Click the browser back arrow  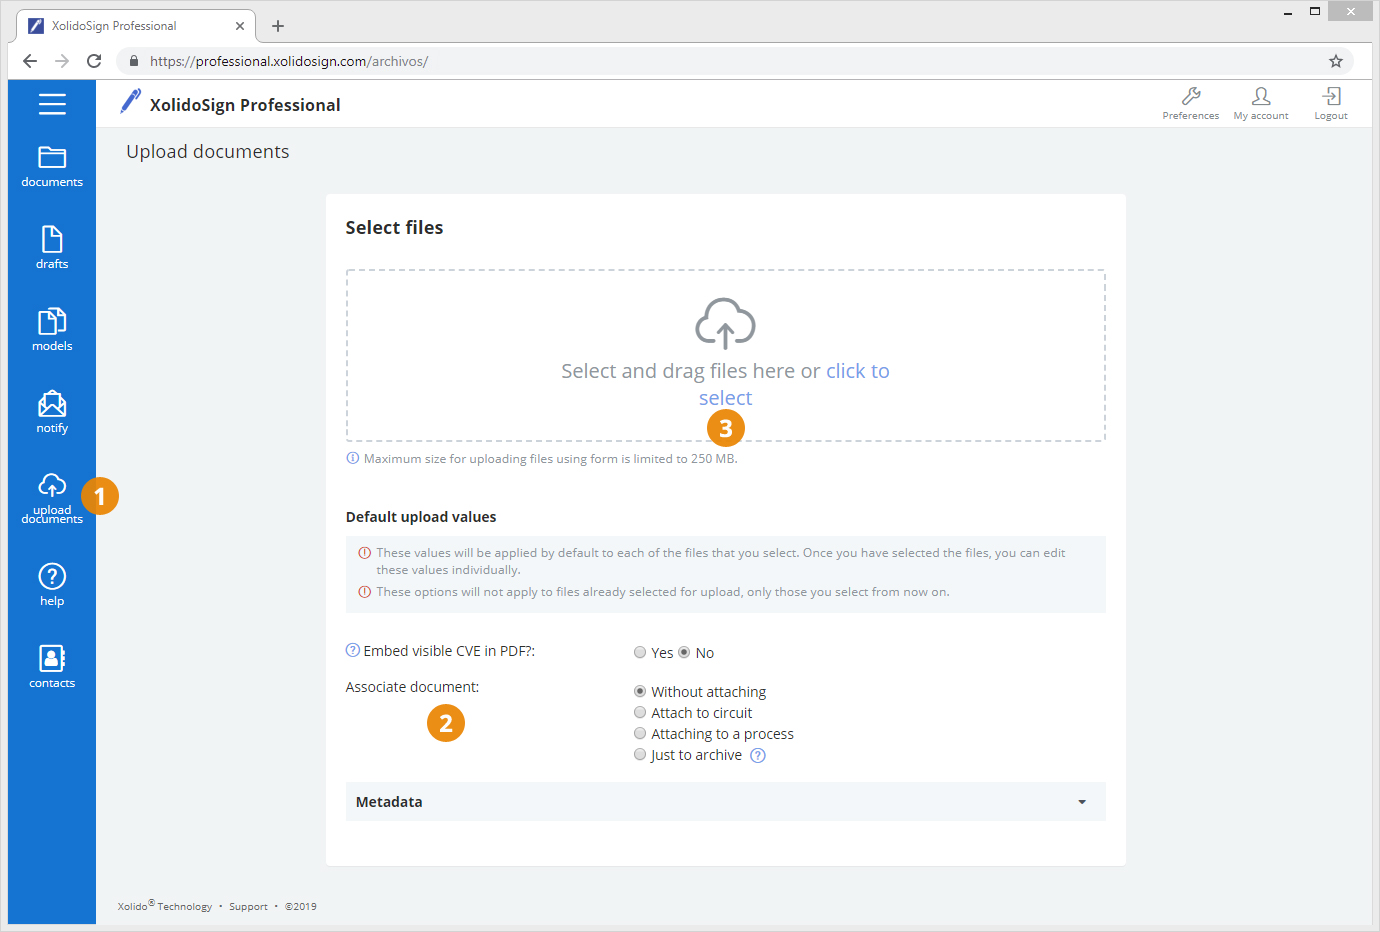pyautogui.click(x=30, y=61)
